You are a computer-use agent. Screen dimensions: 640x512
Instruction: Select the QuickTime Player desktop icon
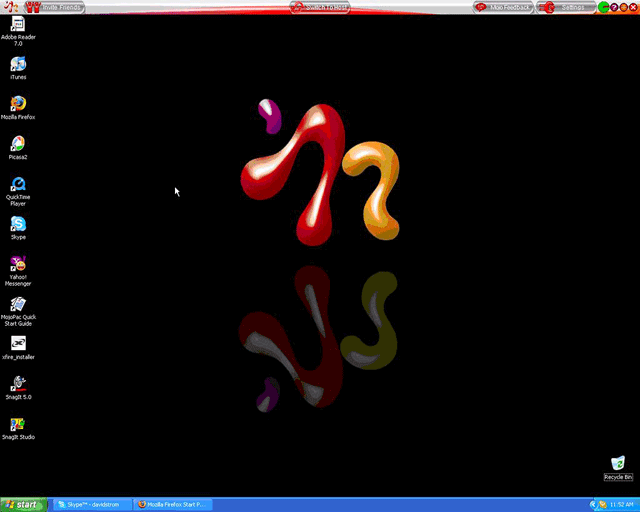pos(18,191)
